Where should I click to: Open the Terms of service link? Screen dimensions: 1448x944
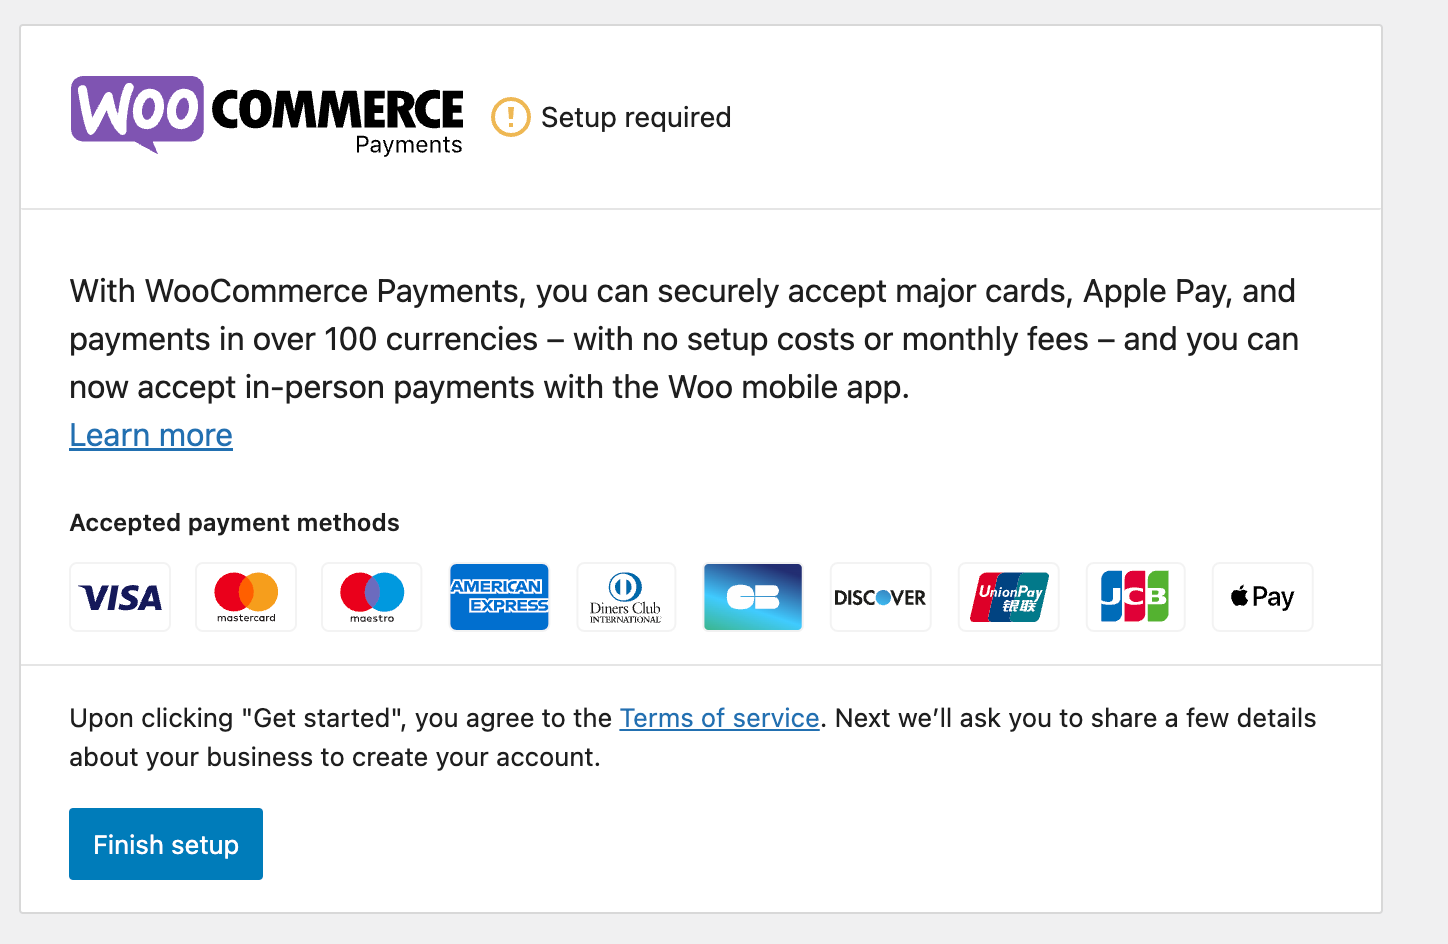(x=719, y=718)
